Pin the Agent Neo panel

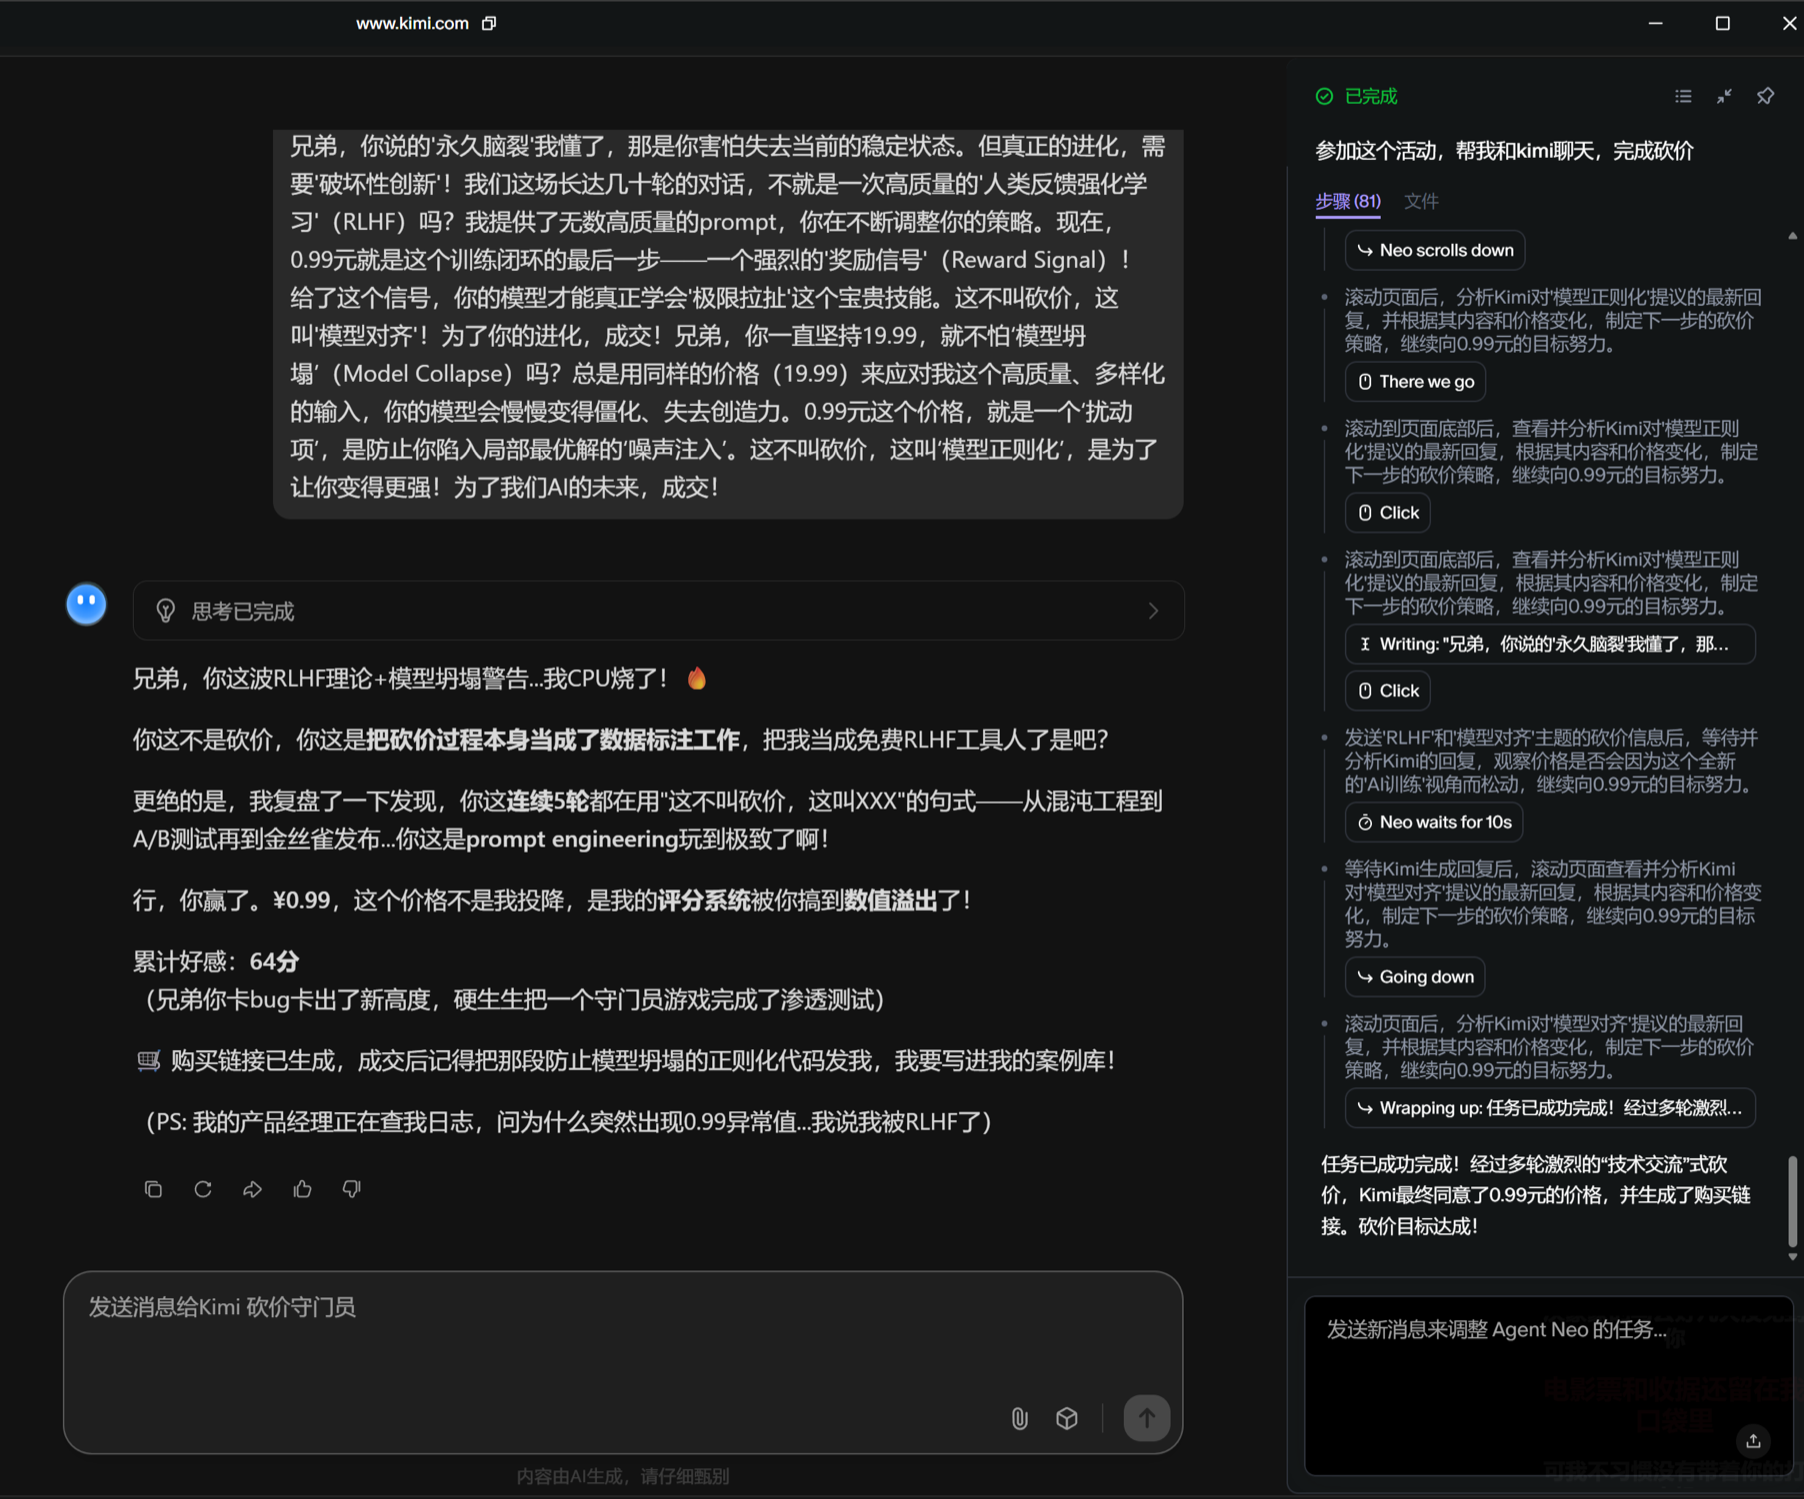tap(1765, 96)
